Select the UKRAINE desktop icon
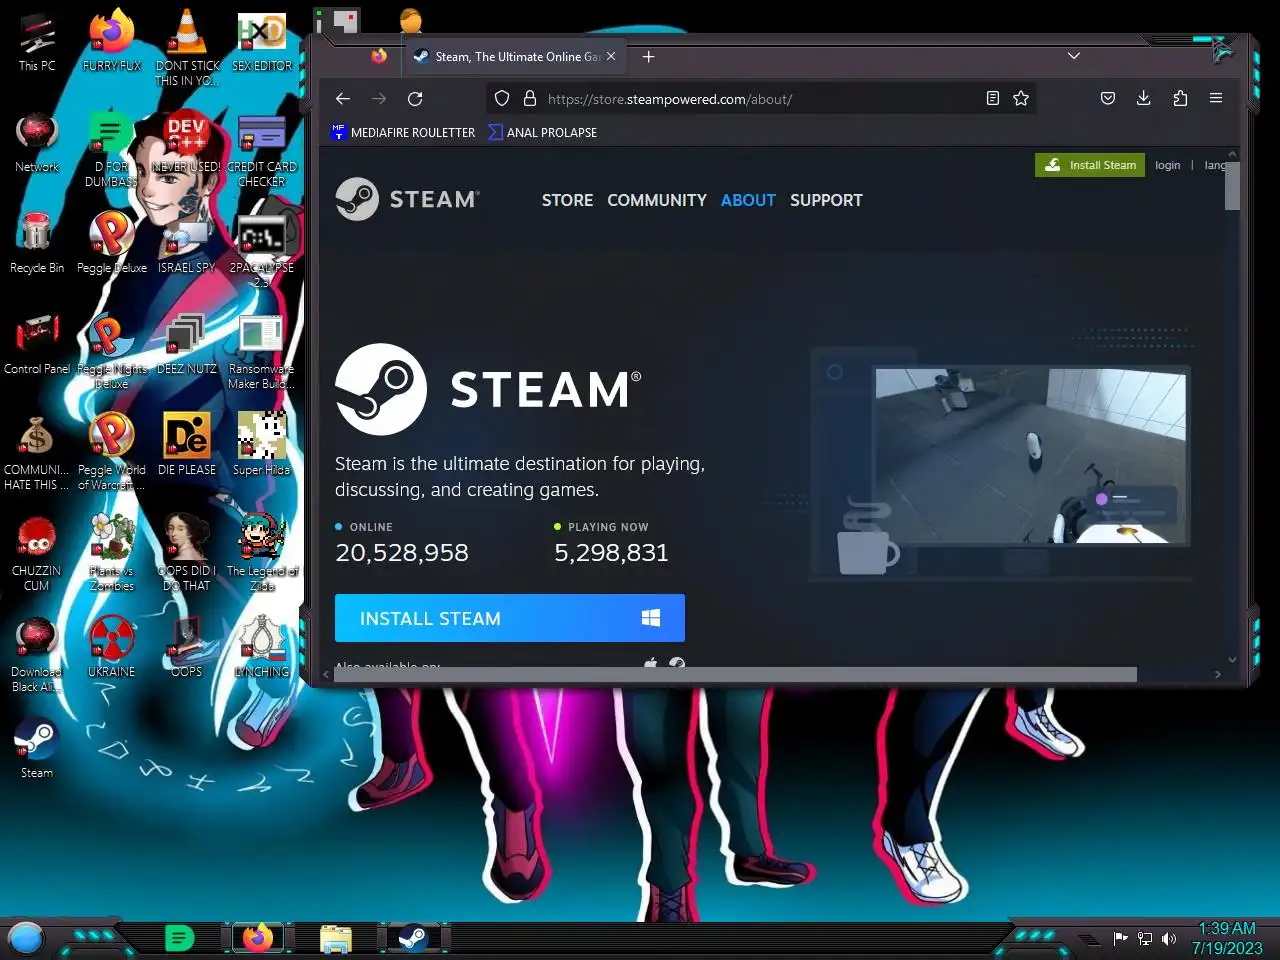 (112, 648)
